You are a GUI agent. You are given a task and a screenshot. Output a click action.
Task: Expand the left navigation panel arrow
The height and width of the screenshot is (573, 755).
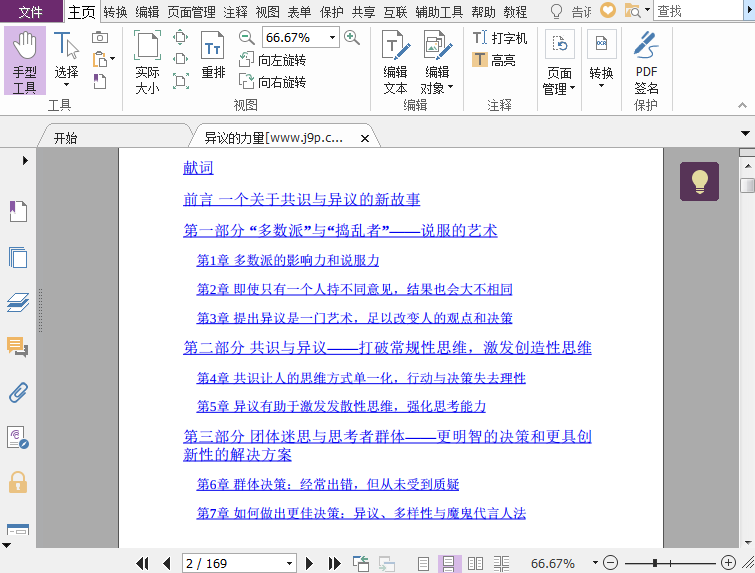pyautogui.click(x=25, y=160)
